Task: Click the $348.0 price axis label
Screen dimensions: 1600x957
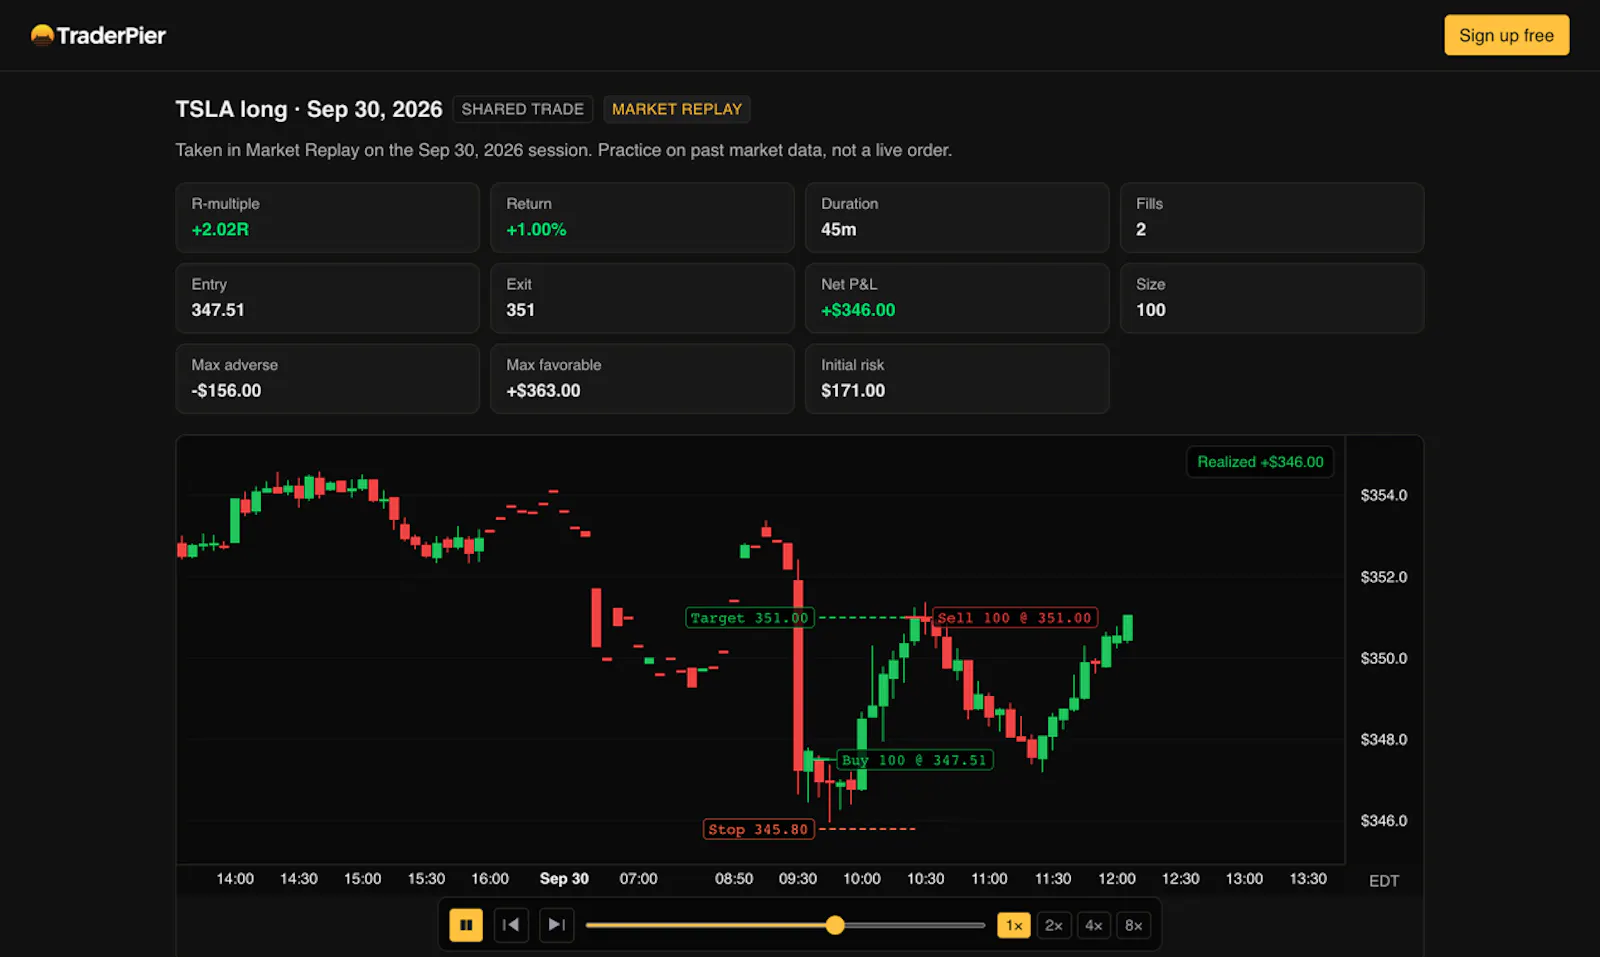Action: pos(1384,739)
